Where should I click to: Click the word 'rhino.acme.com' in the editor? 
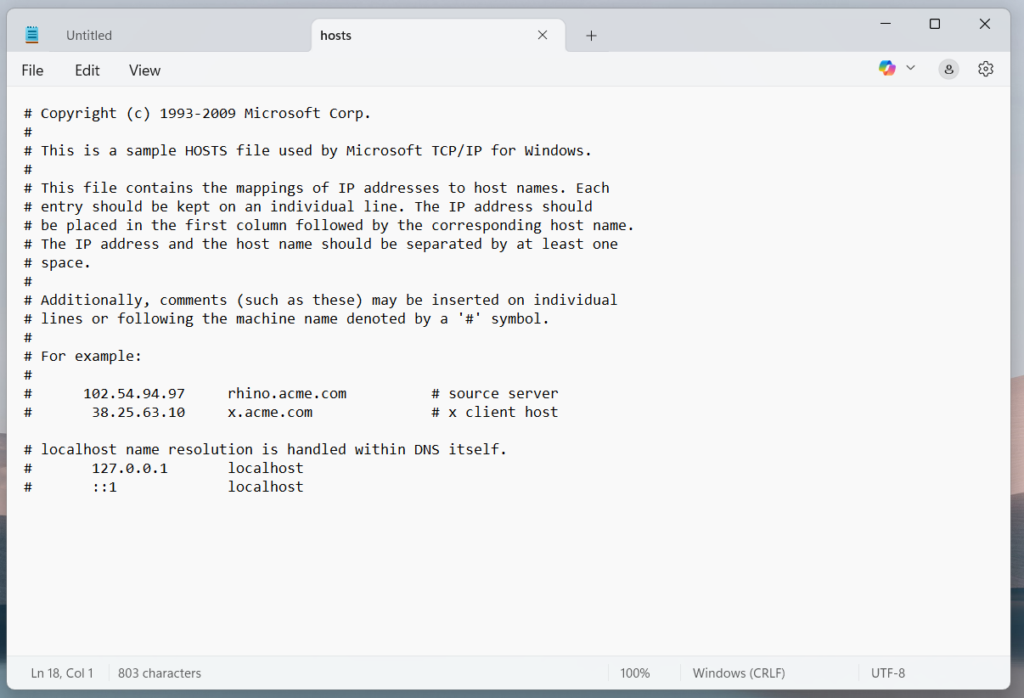click(x=287, y=394)
